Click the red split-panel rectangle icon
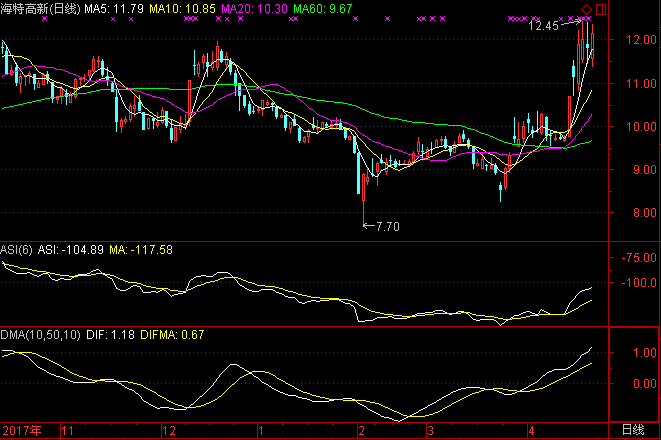 click(x=600, y=9)
